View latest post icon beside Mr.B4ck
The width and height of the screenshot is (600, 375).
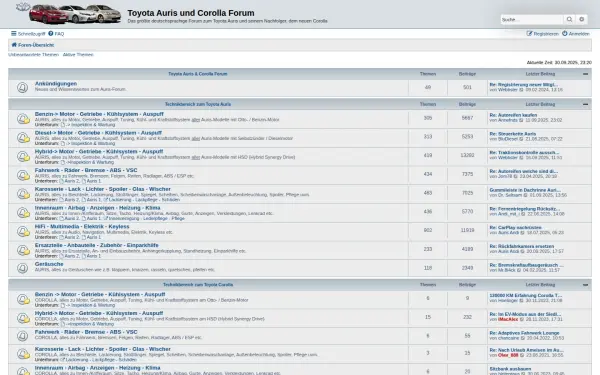click(x=519, y=270)
